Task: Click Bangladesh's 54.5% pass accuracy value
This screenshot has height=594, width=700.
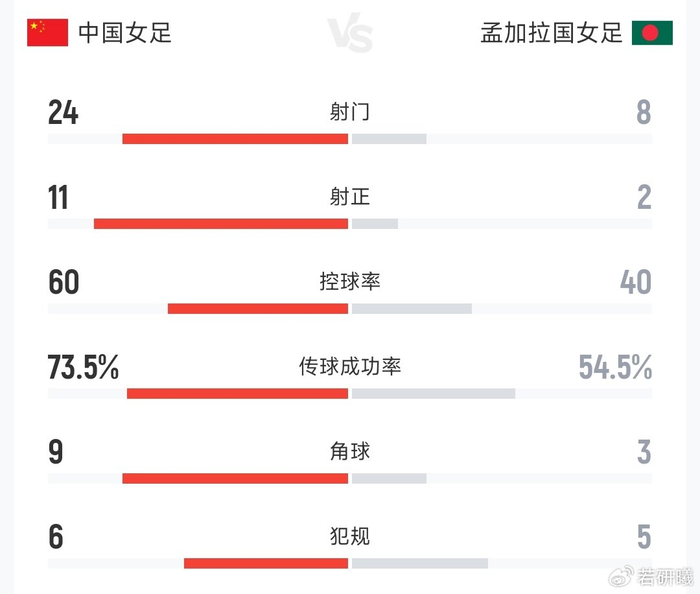Action: point(615,368)
